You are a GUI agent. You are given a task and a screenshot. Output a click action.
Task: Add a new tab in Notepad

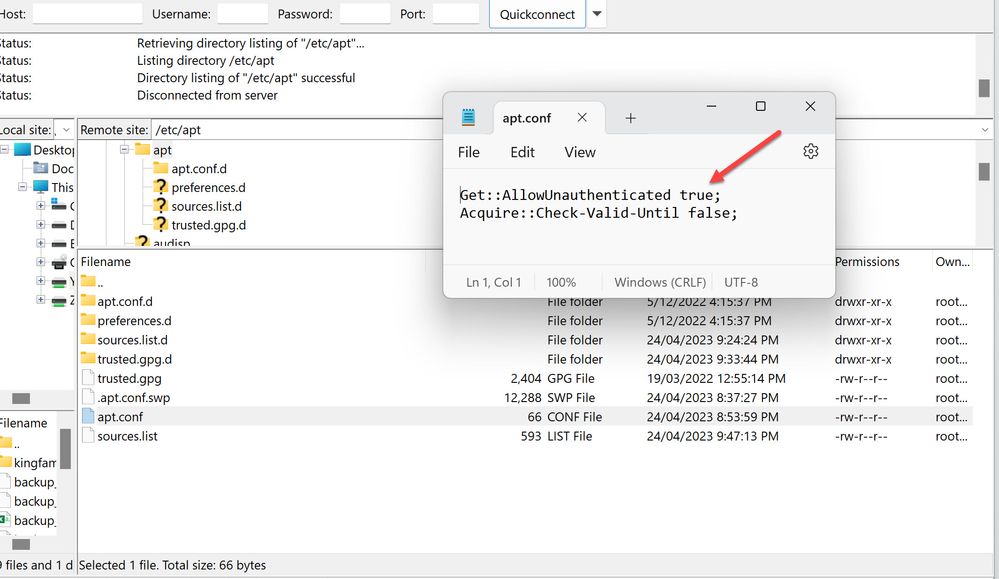[630, 118]
